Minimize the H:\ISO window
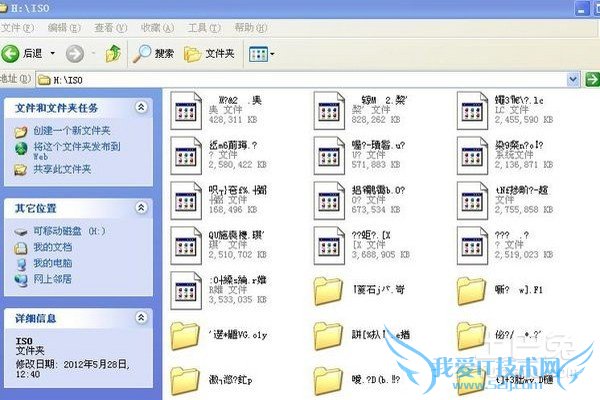The width and height of the screenshot is (600, 400). (x=582, y=9)
